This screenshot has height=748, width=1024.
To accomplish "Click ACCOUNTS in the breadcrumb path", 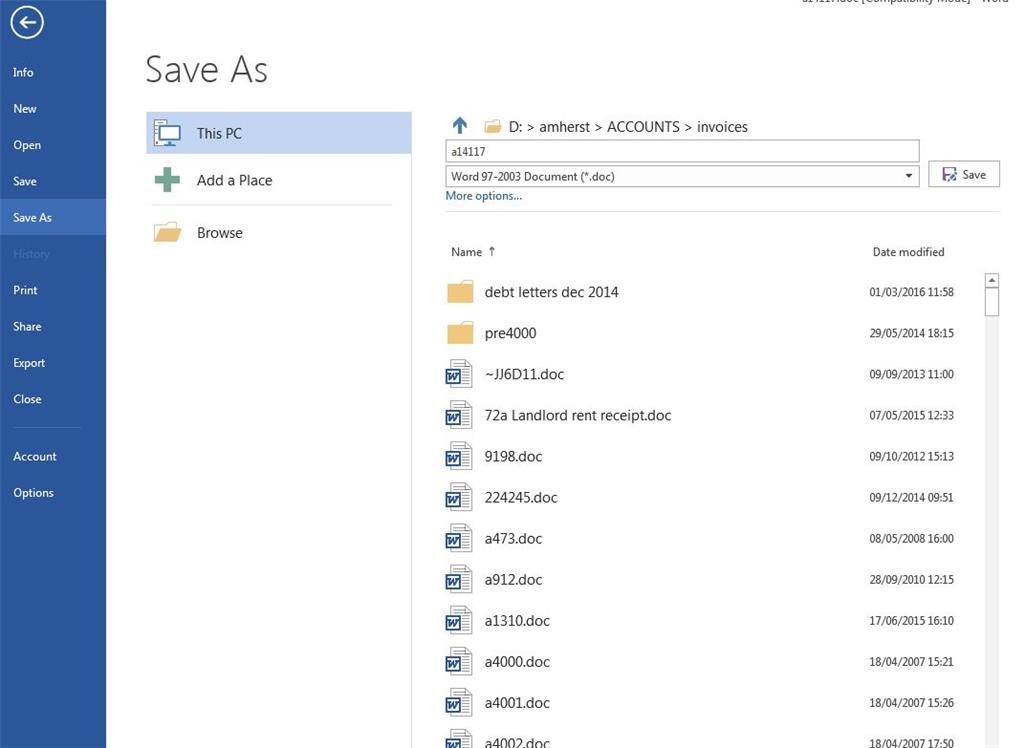I will pos(643,127).
